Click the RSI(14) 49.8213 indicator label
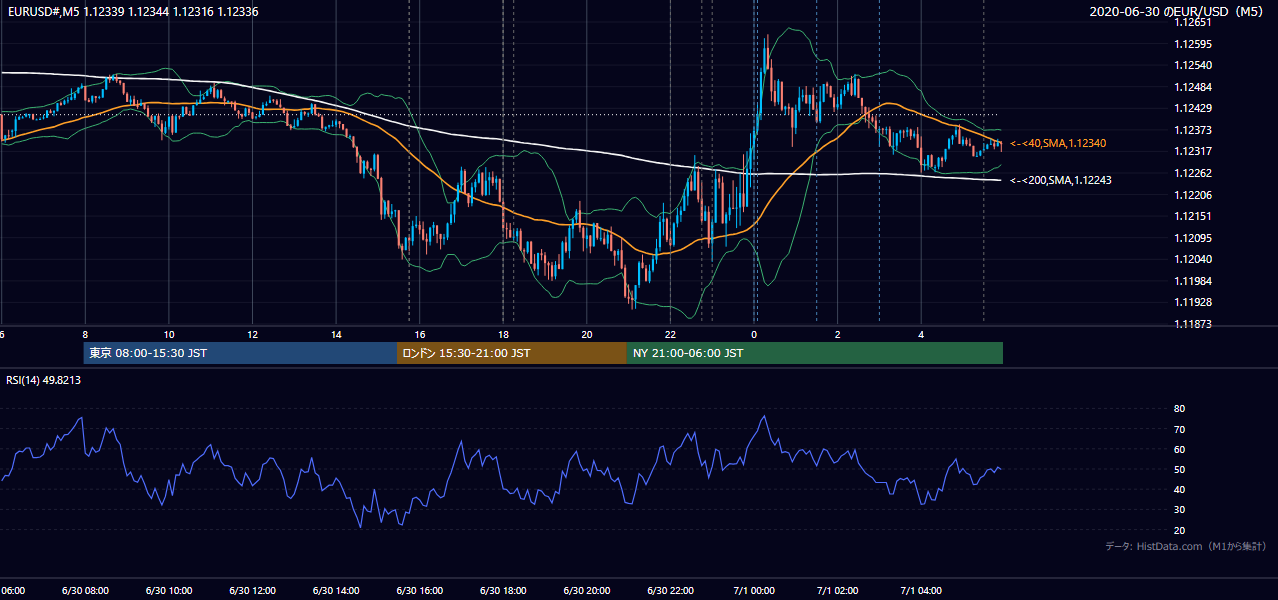 point(44,380)
